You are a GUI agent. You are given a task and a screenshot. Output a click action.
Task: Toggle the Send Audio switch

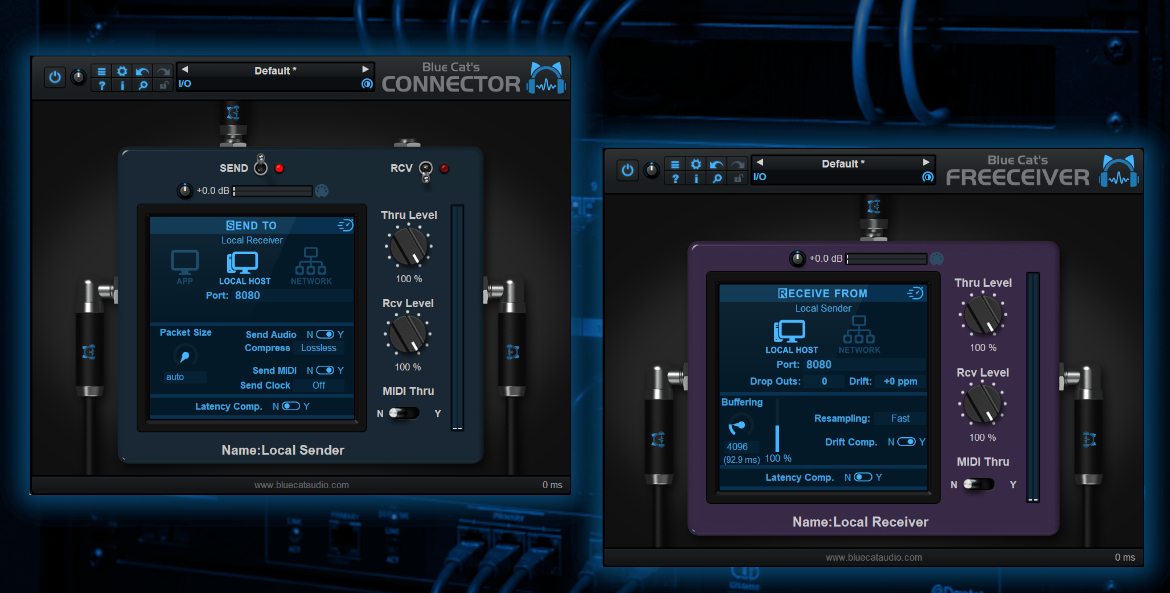pos(325,334)
